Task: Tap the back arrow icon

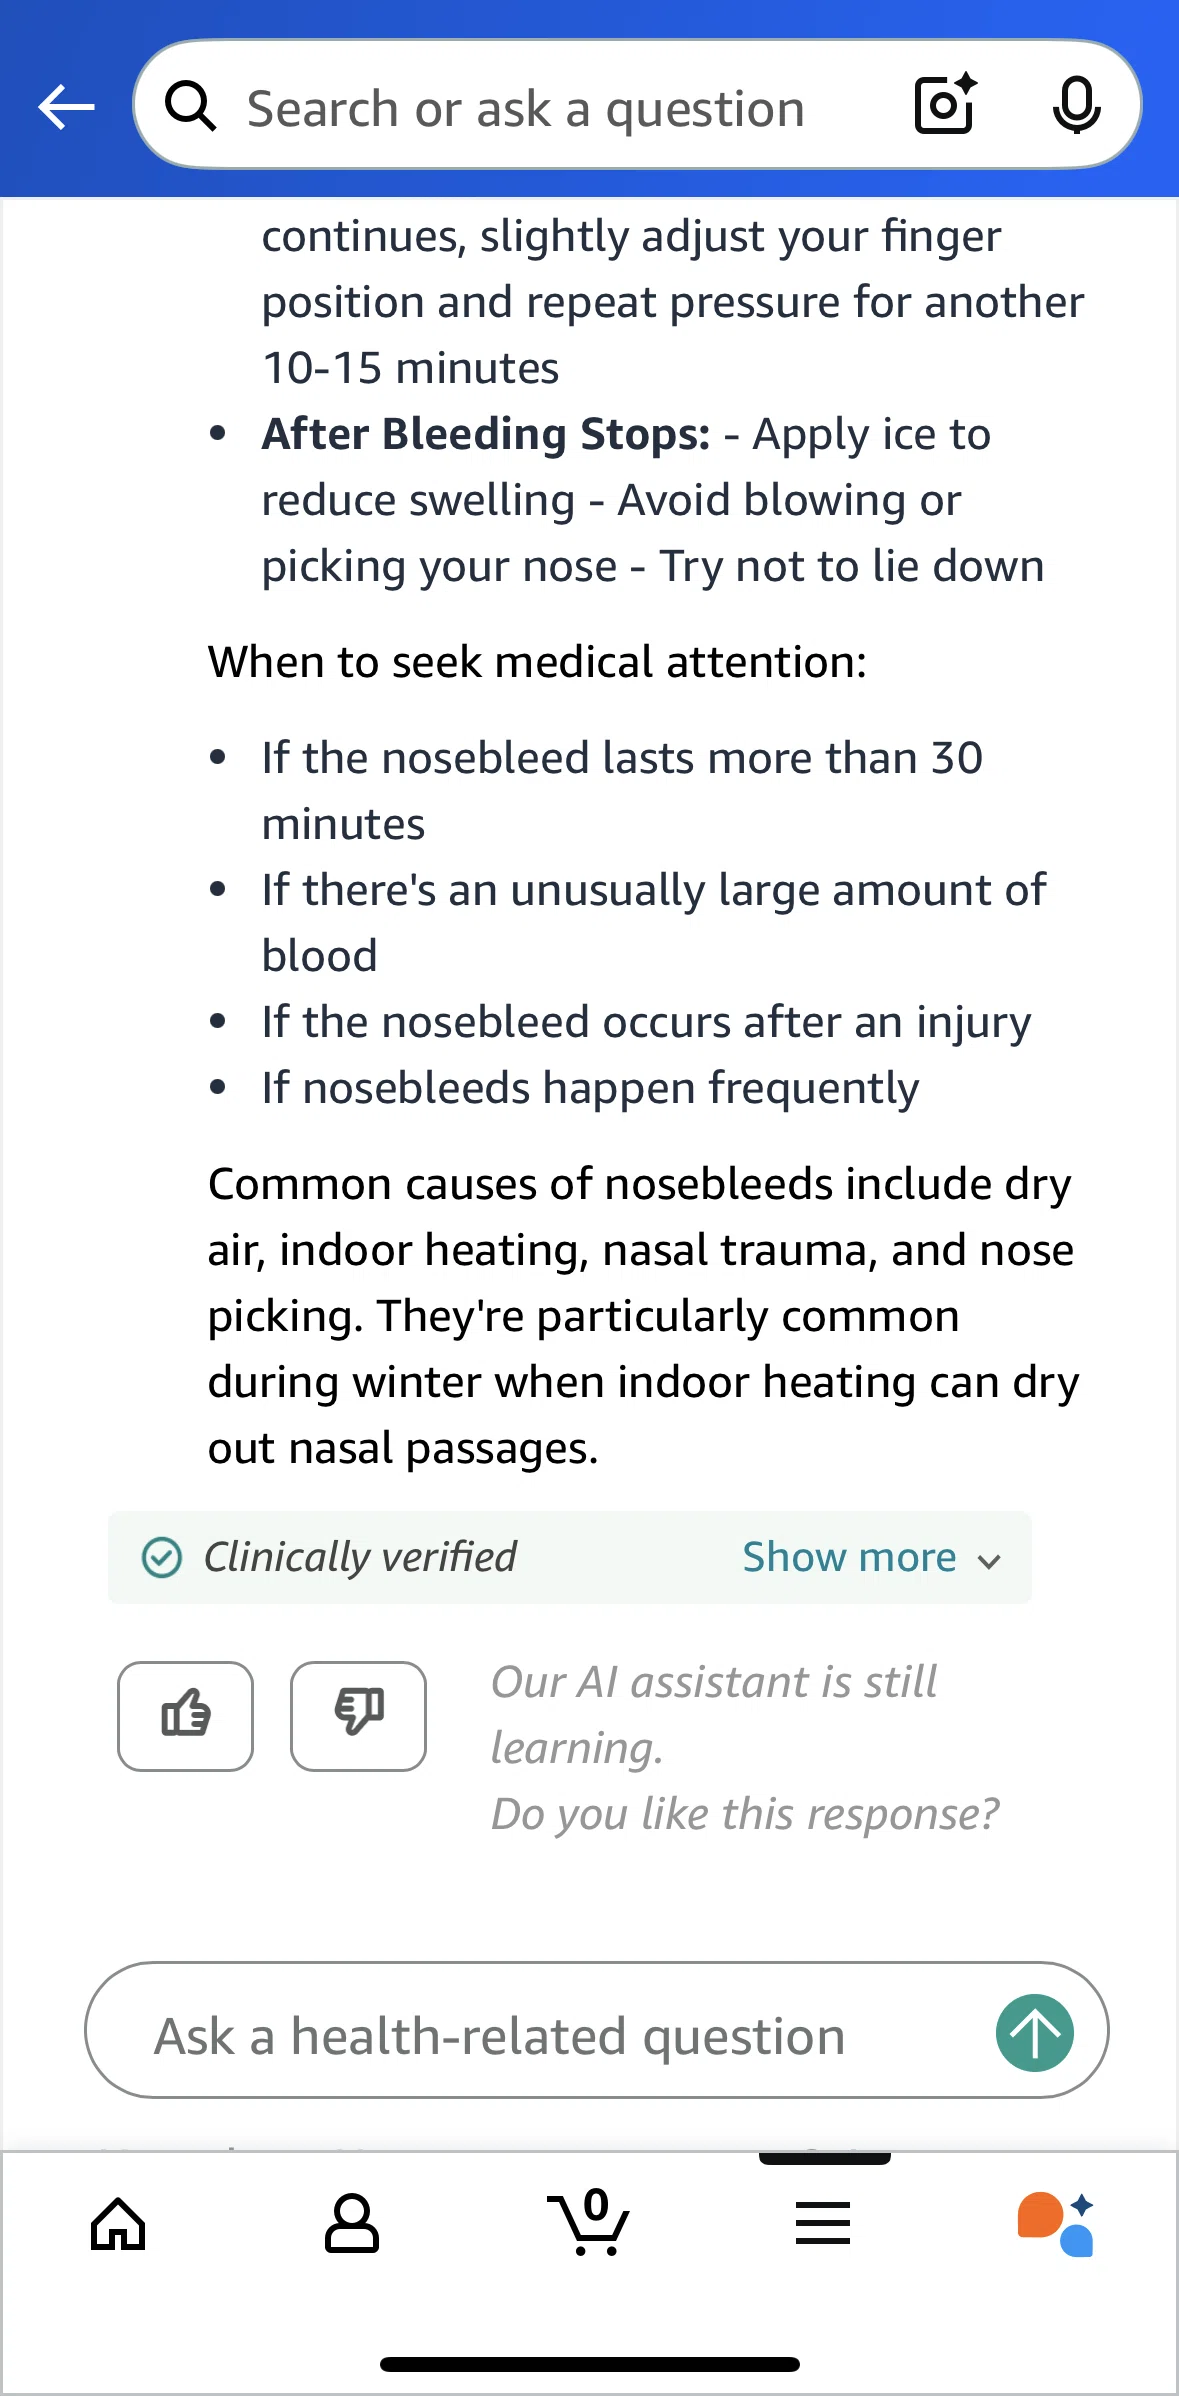Action: [66, 107]
